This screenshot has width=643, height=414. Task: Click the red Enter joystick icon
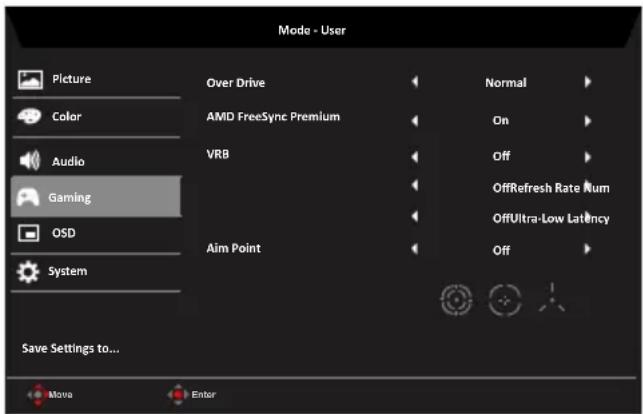(x=178, y=394)
